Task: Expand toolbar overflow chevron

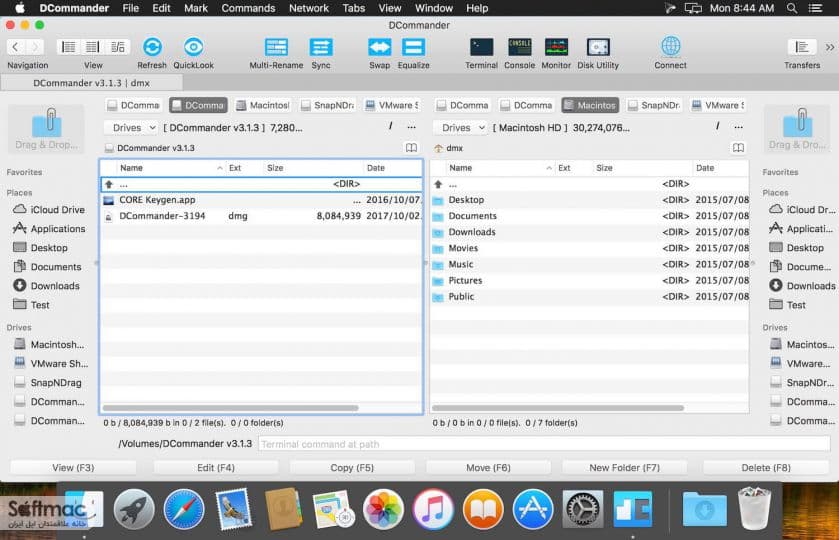Action: pos(829,47)
